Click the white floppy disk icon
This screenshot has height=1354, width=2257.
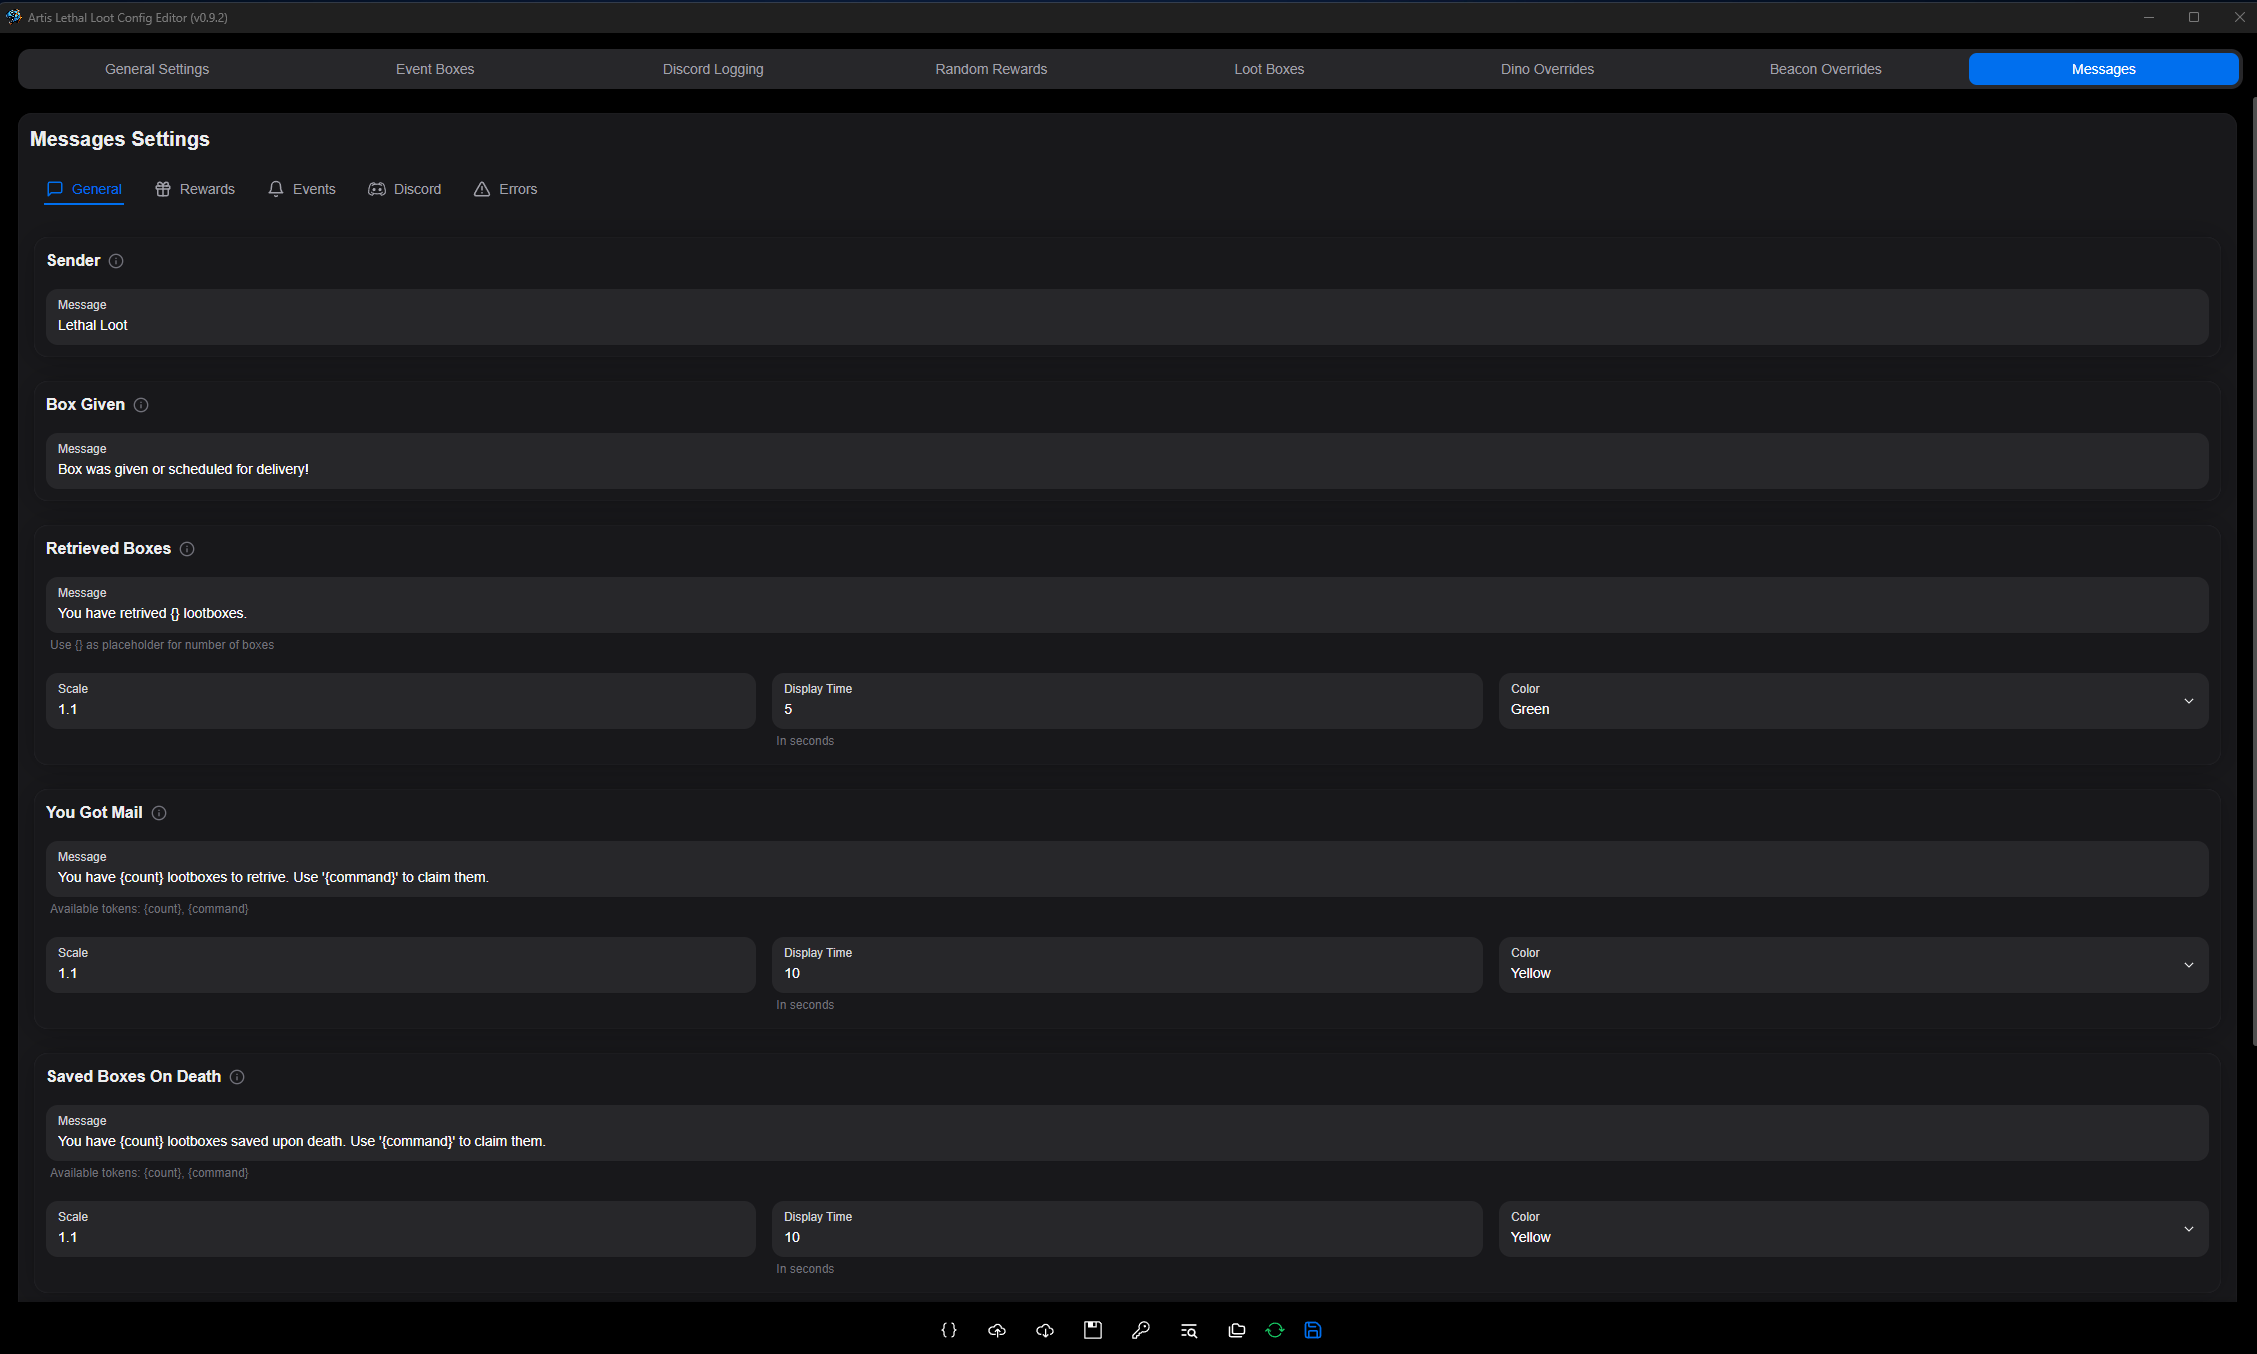point(1092,1330)
